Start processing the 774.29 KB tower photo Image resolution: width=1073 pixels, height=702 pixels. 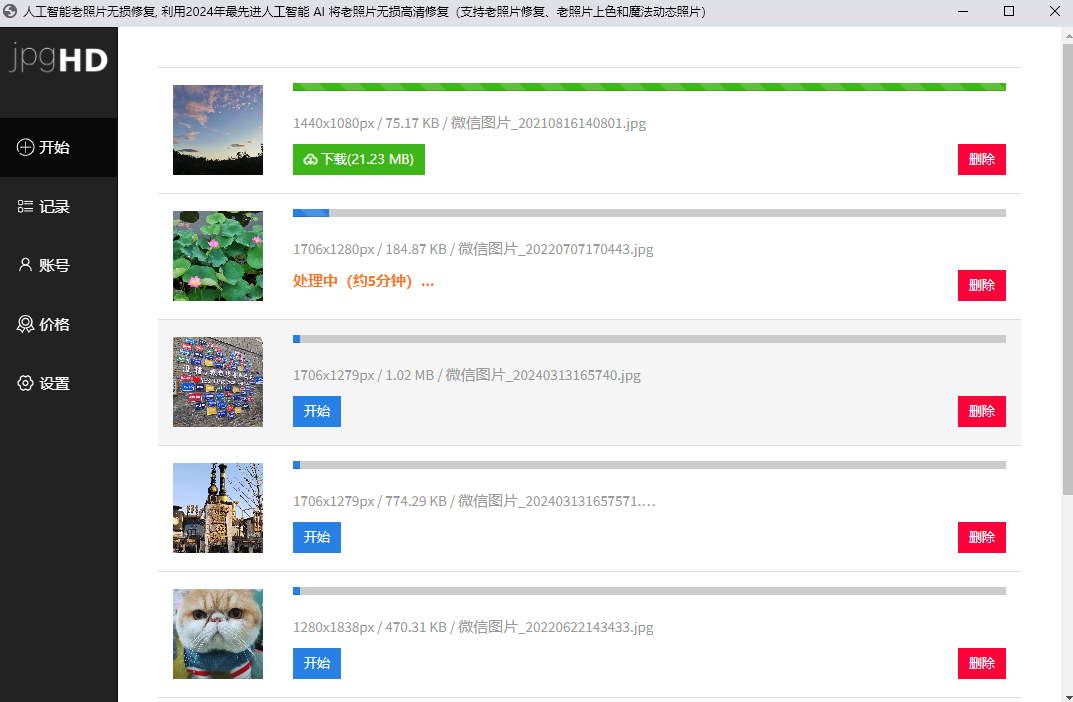(x=317, y=537)
